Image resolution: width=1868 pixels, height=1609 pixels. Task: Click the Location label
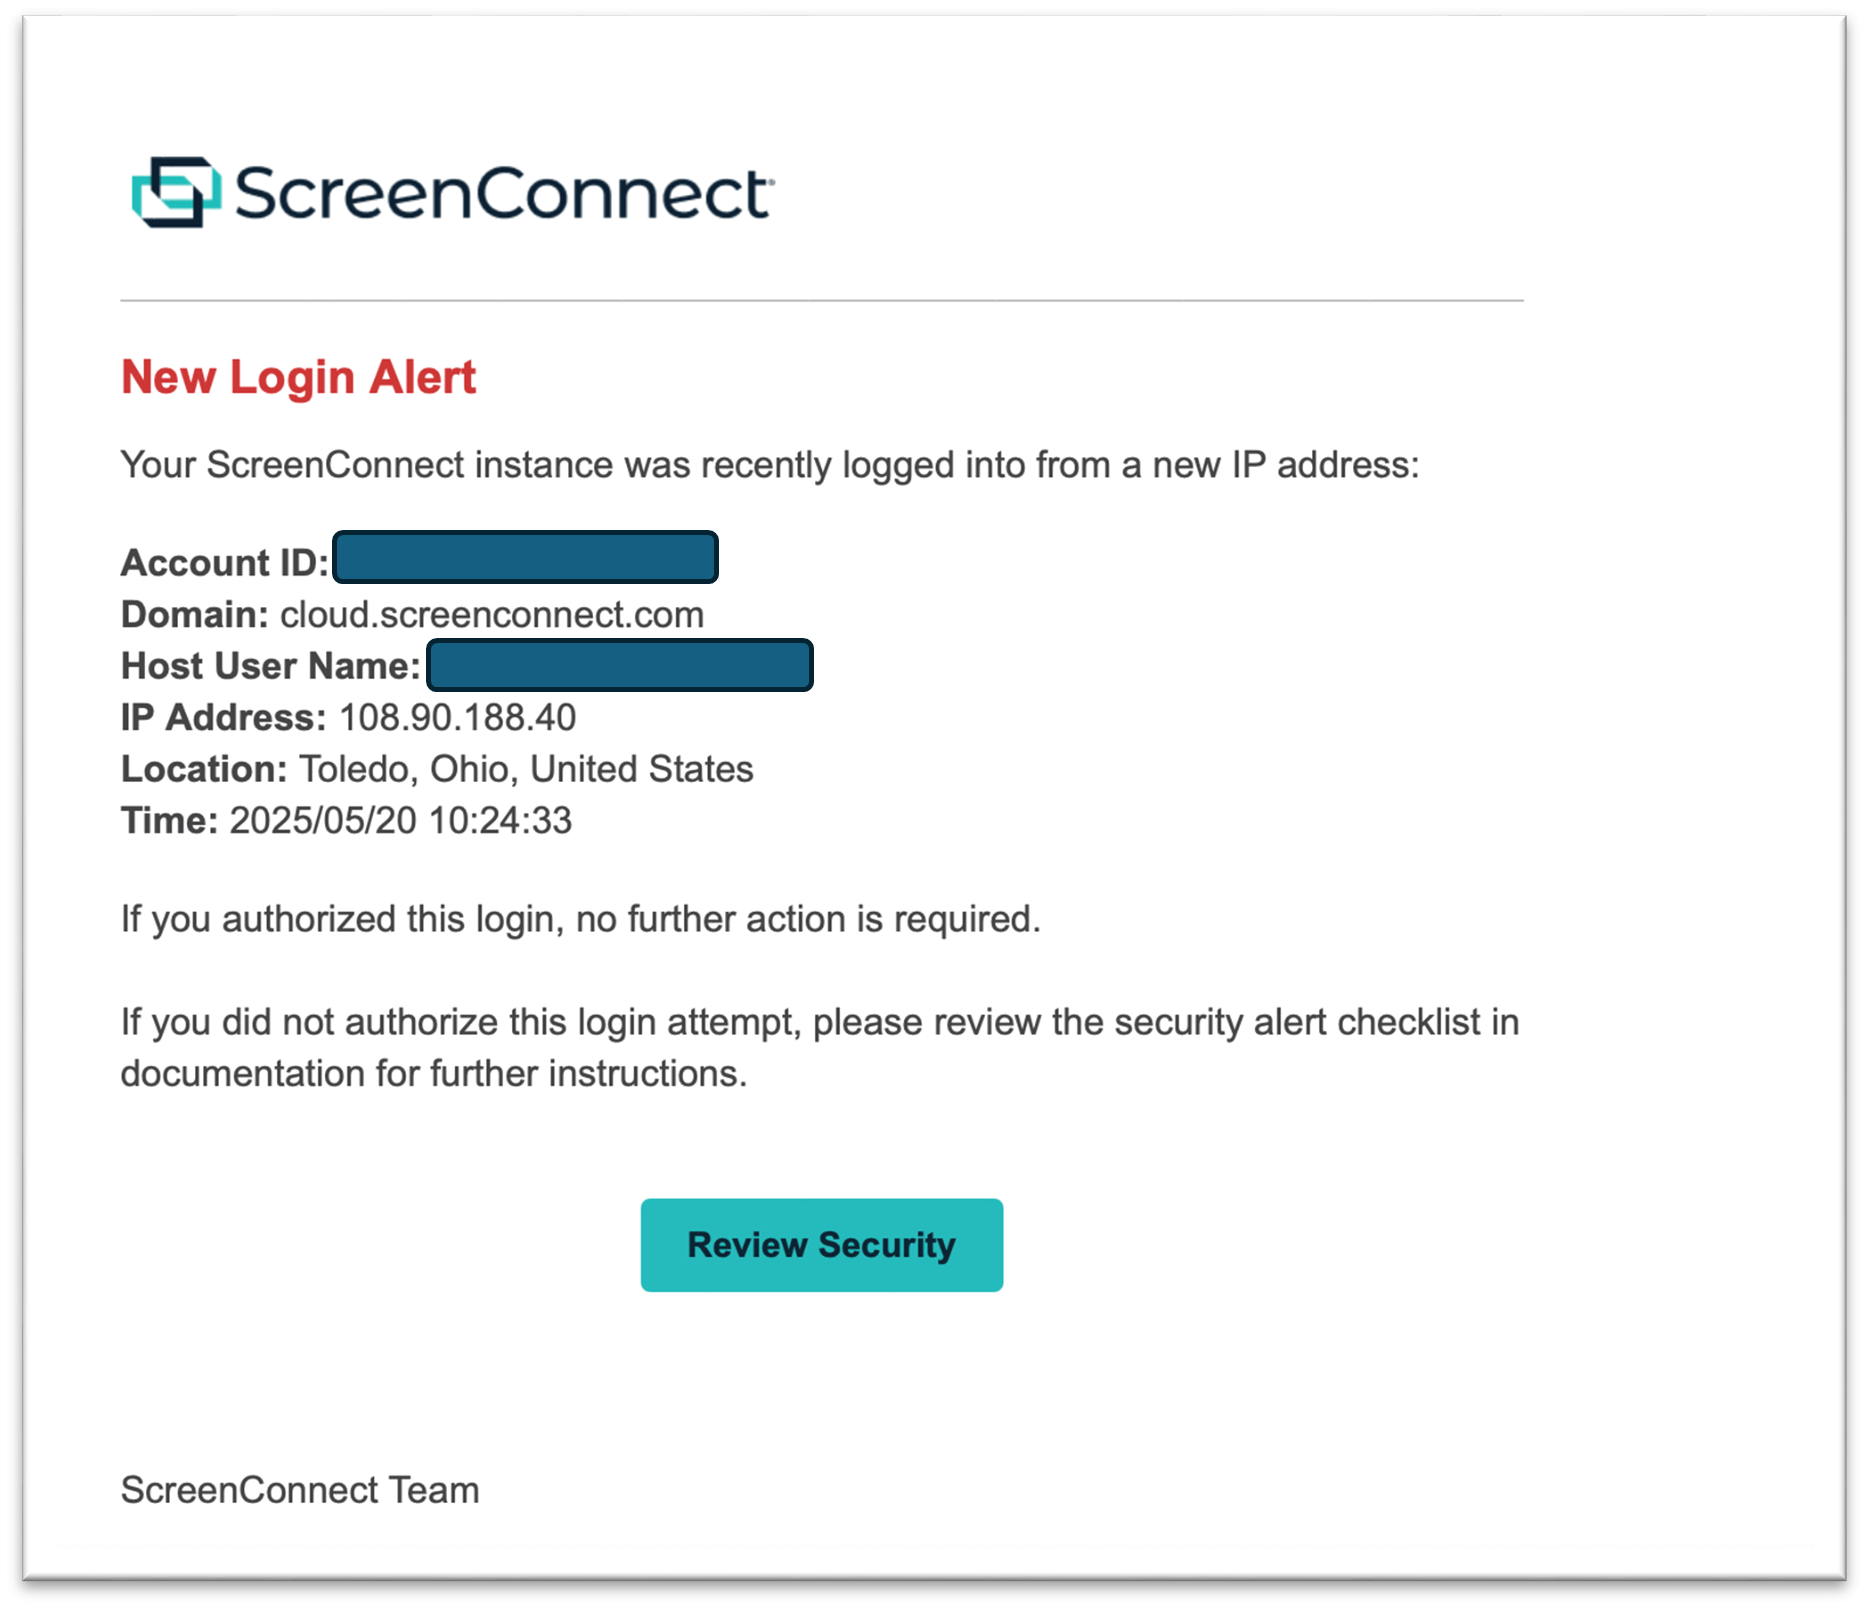[204, 769]
